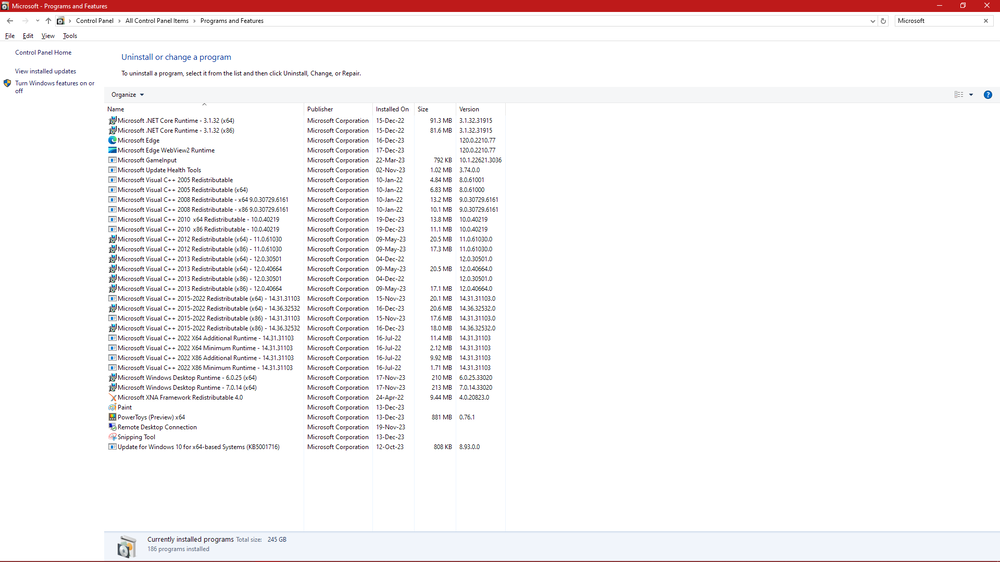Click the 12-Oct-23 install date cell
This screenshot has height=562, width=1000.
tap(390, 447)
